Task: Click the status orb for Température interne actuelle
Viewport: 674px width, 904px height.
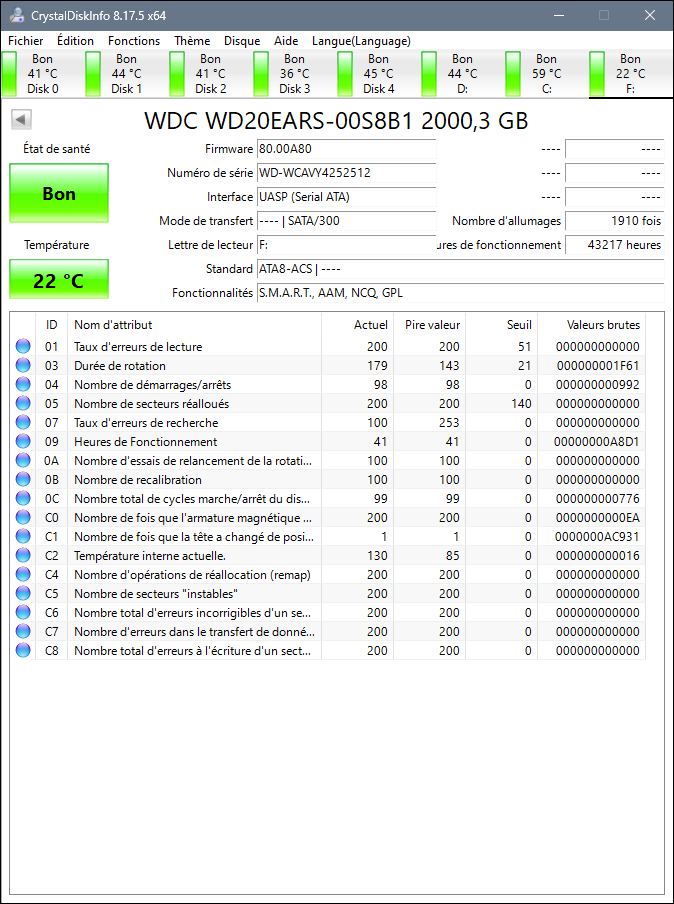Action: pos(23,556)
